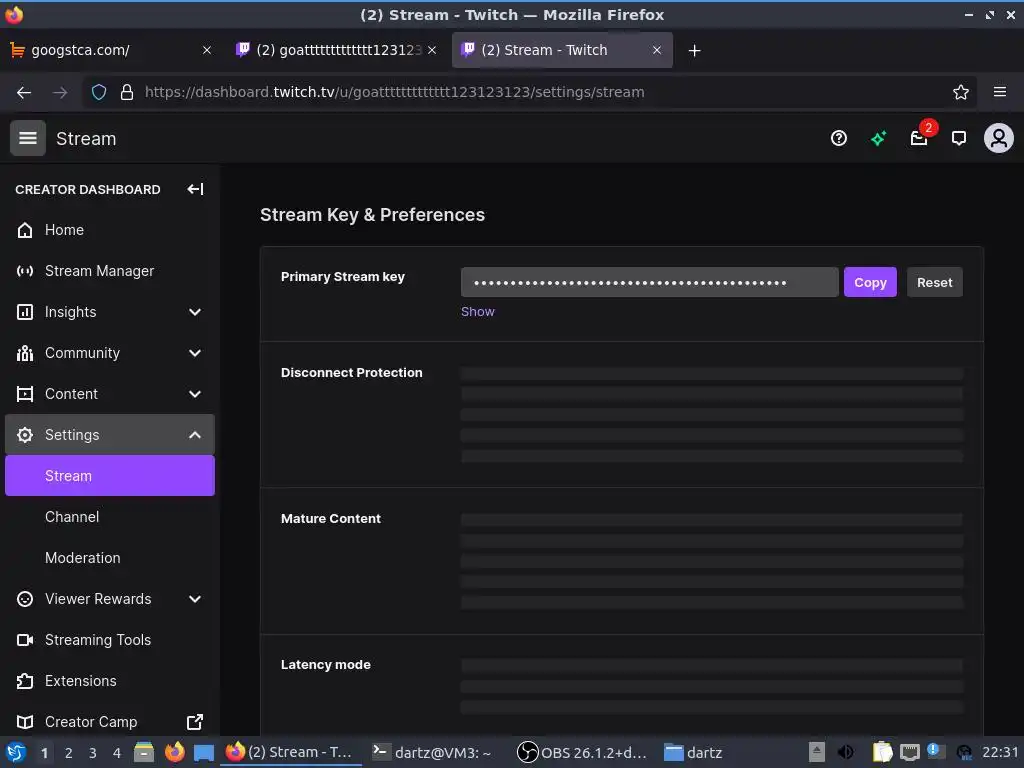The width and height of the screenshot is (1024, 768).
Task: Click the green sparkle Bits icon
Action: [878, 138]
